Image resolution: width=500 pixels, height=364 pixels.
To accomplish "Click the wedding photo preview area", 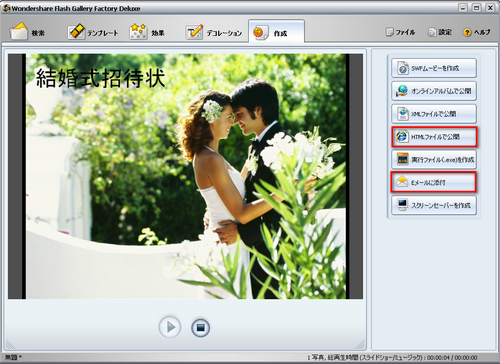I will 186,176.
